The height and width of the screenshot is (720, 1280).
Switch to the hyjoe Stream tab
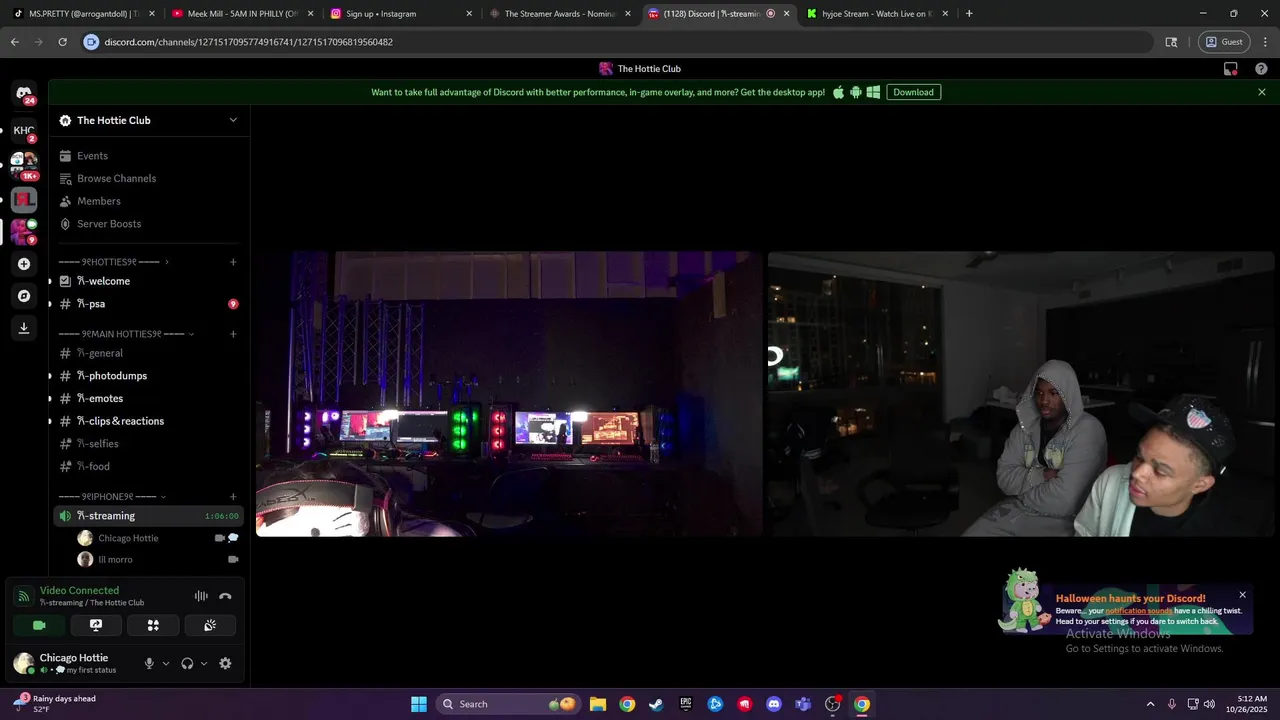[877, 14]
